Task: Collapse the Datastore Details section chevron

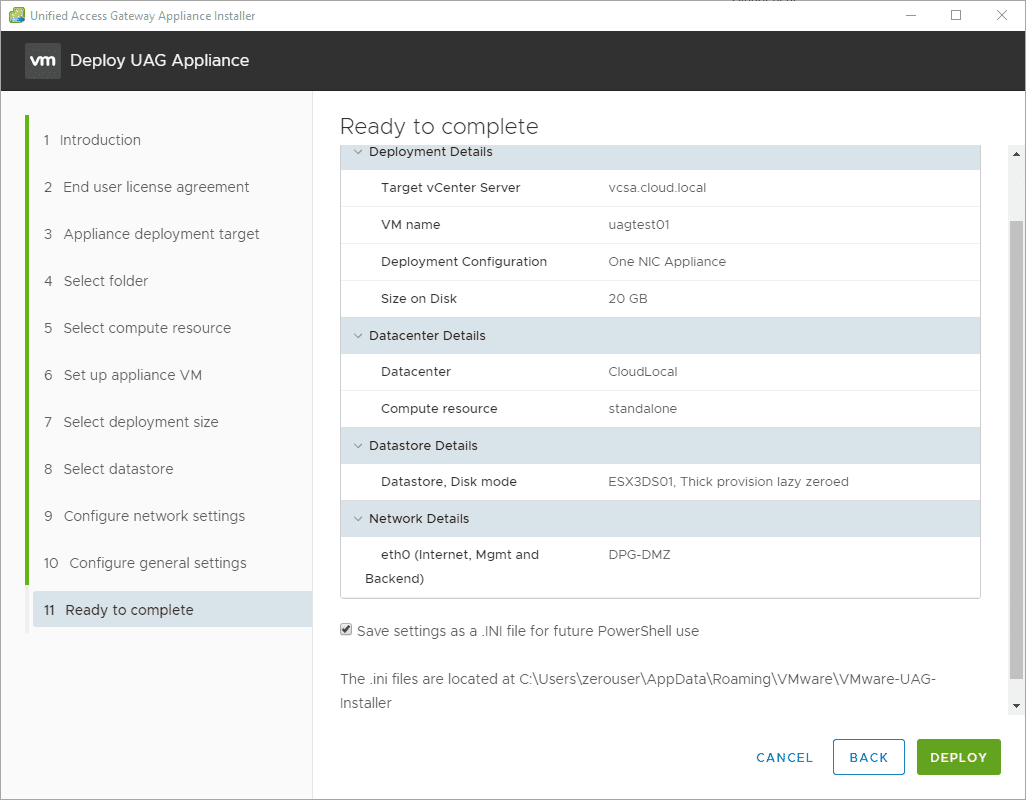Action: (358, 446)
